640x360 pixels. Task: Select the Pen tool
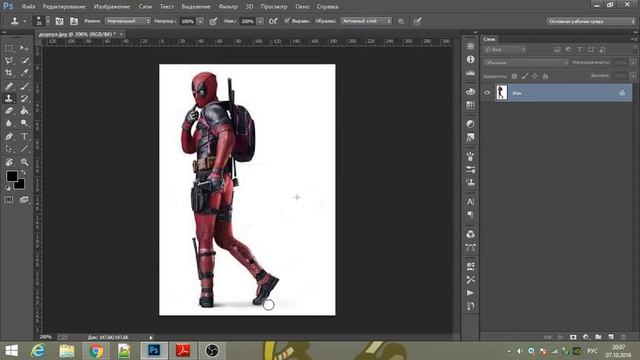click(x=9, y=136)
